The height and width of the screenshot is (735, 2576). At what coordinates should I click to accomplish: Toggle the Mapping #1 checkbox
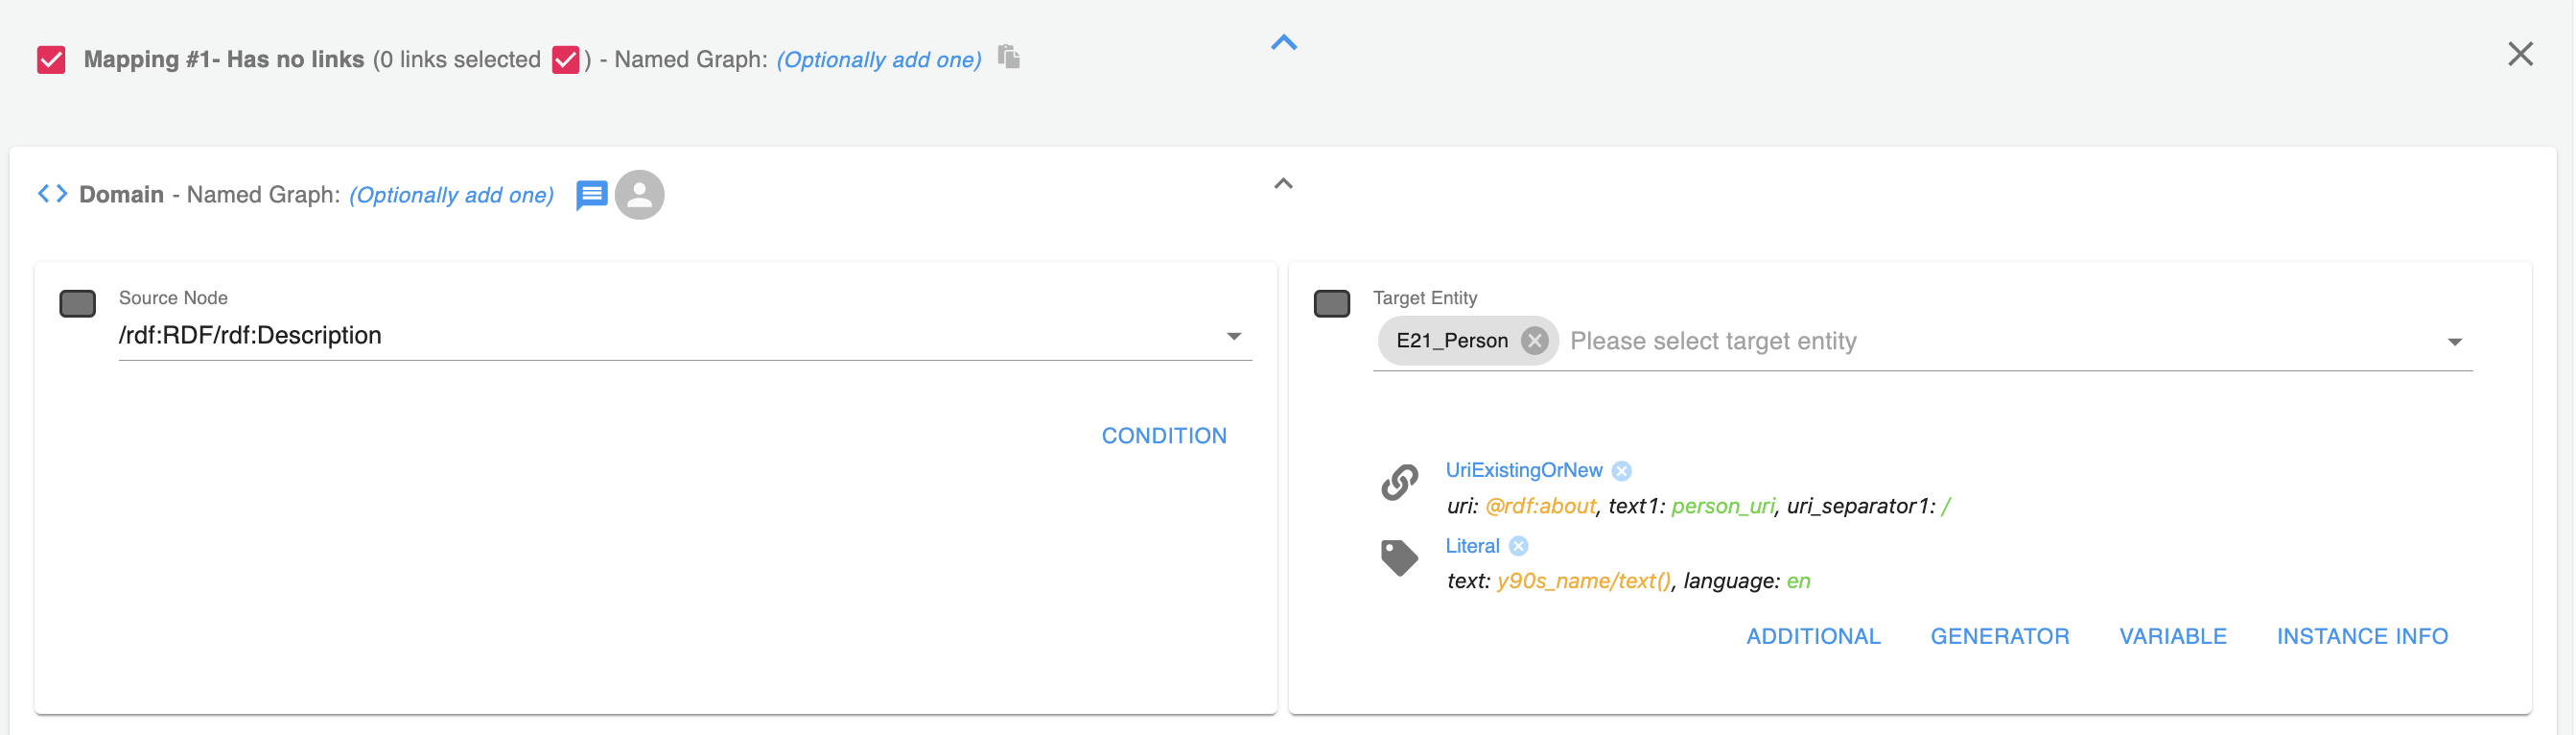(51, 60)
